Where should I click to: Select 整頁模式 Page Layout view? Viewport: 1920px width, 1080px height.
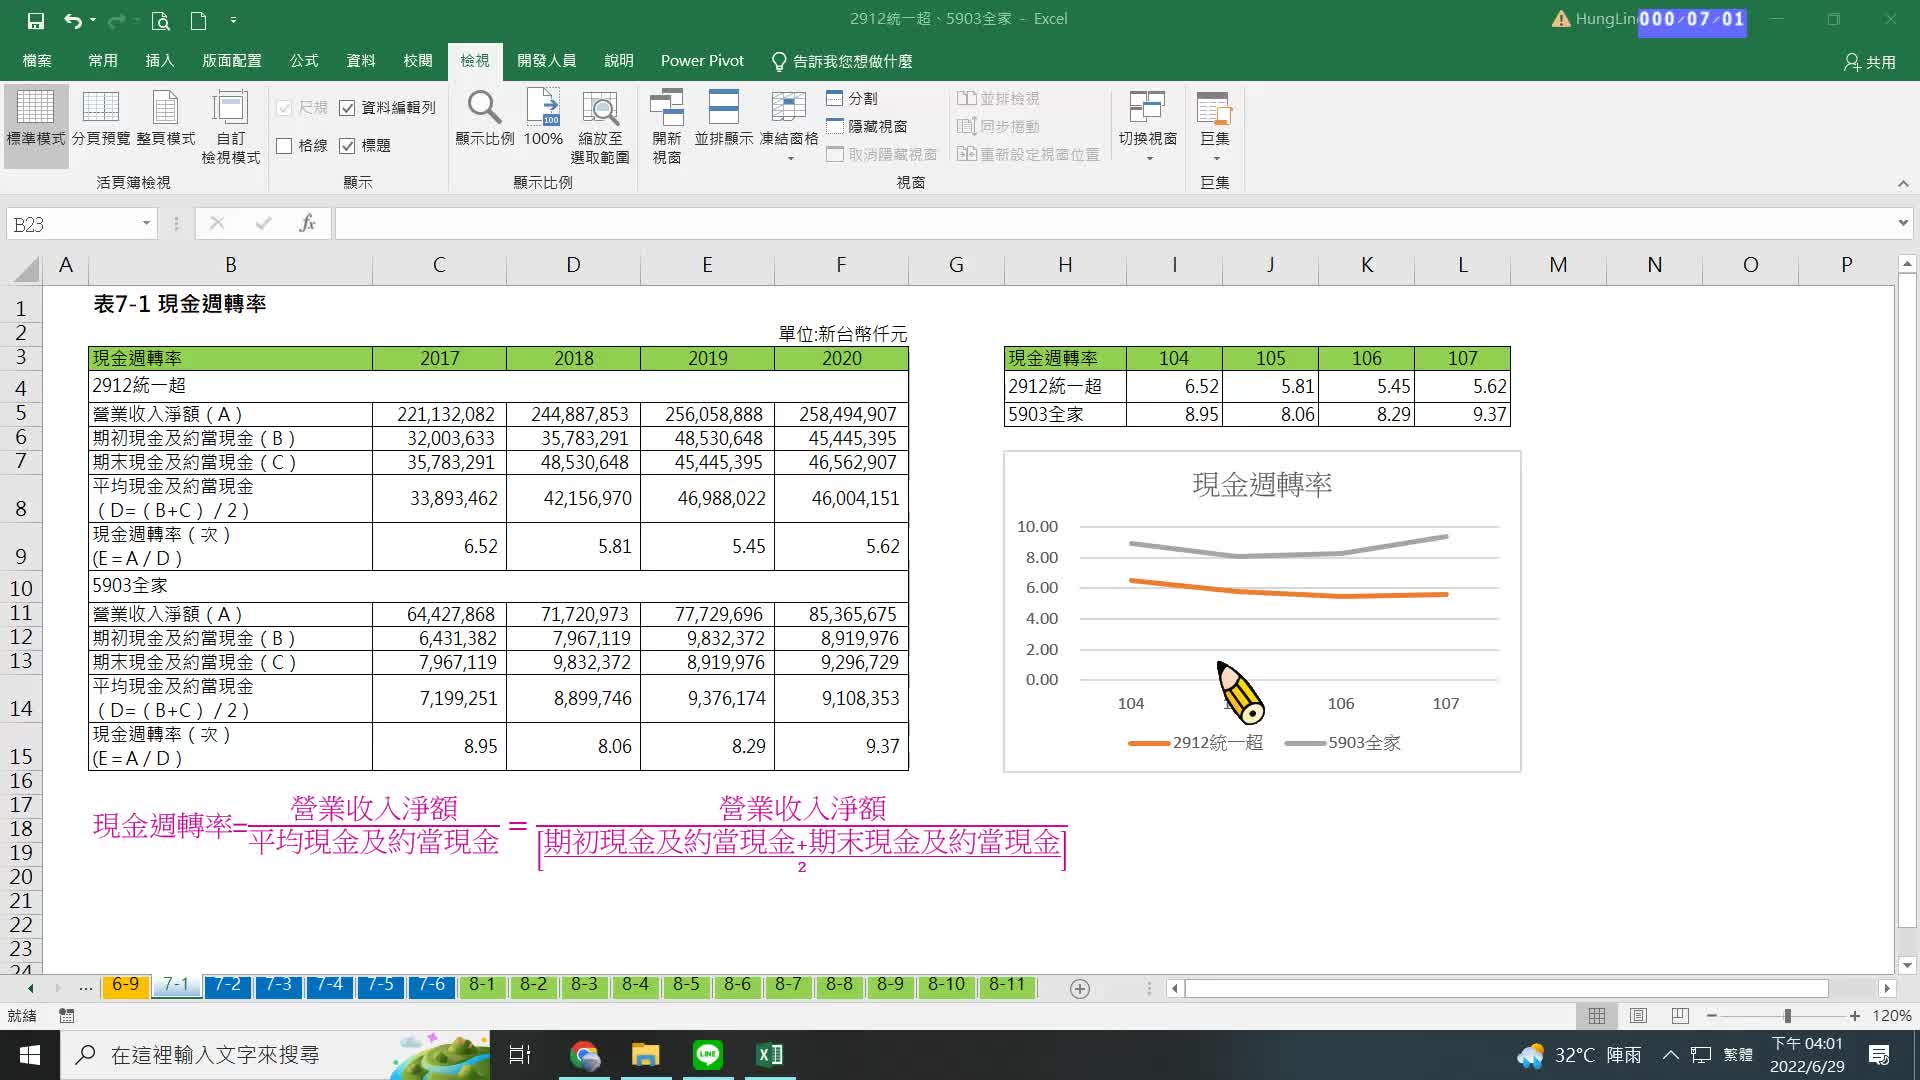point(166,120)
